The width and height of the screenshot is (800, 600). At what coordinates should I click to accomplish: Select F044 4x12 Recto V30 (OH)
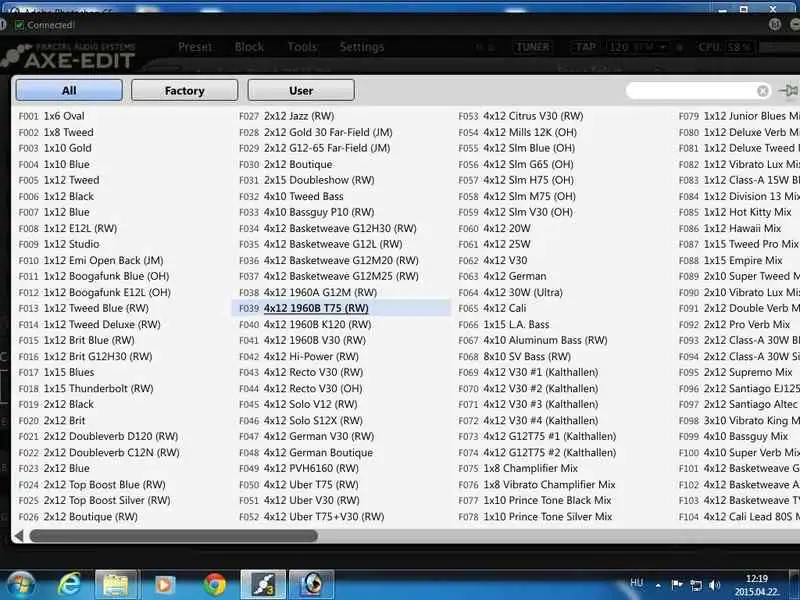301,388
